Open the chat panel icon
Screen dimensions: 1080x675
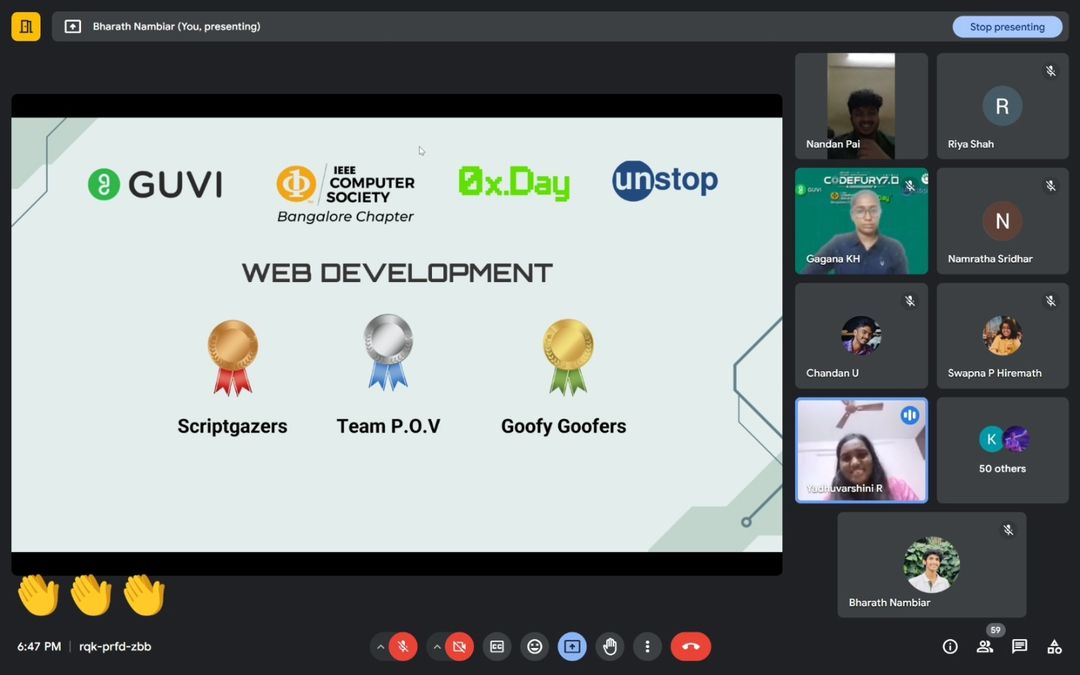[1019, 646]
